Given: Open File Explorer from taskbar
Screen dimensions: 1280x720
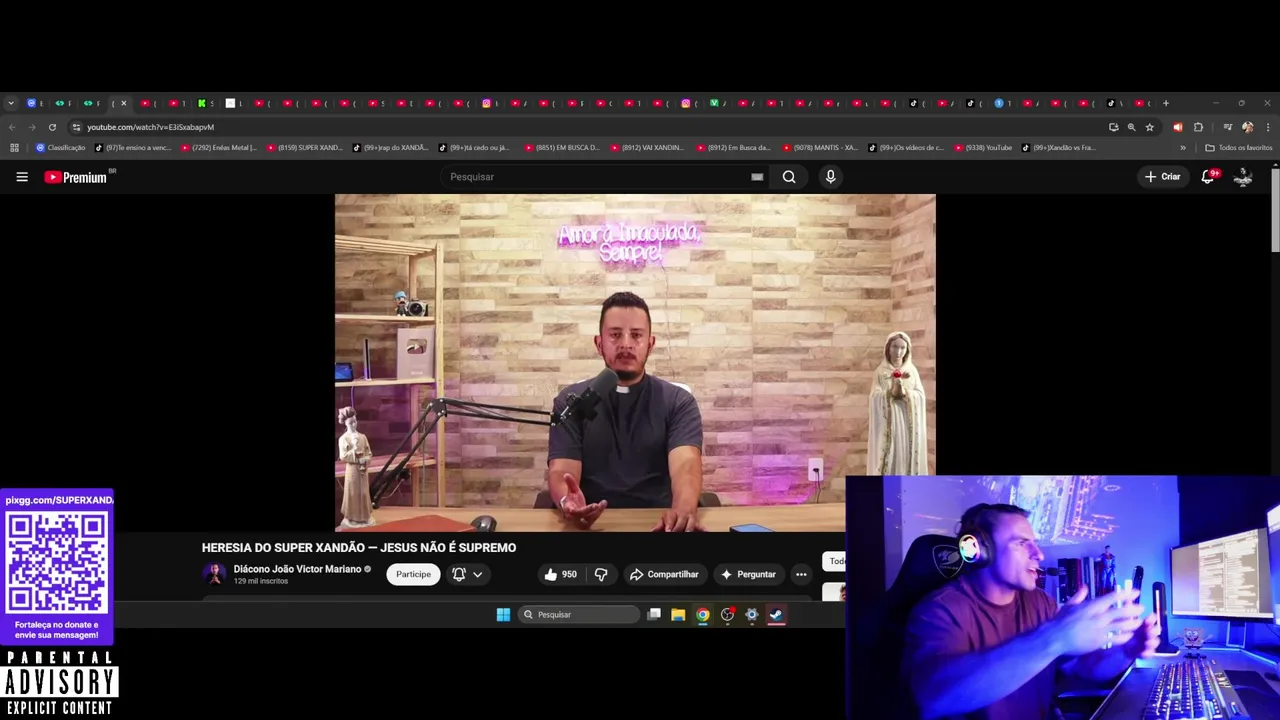Looking at the screenshot, I should click(678, 615).
